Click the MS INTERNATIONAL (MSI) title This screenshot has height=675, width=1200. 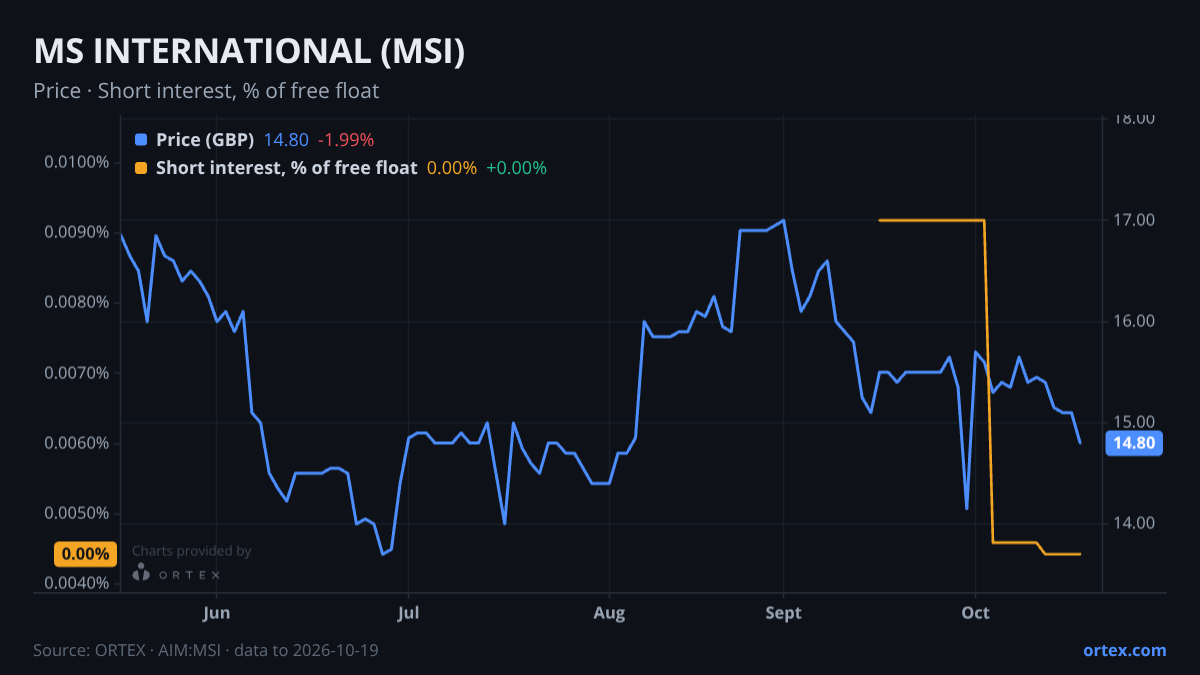249,52
